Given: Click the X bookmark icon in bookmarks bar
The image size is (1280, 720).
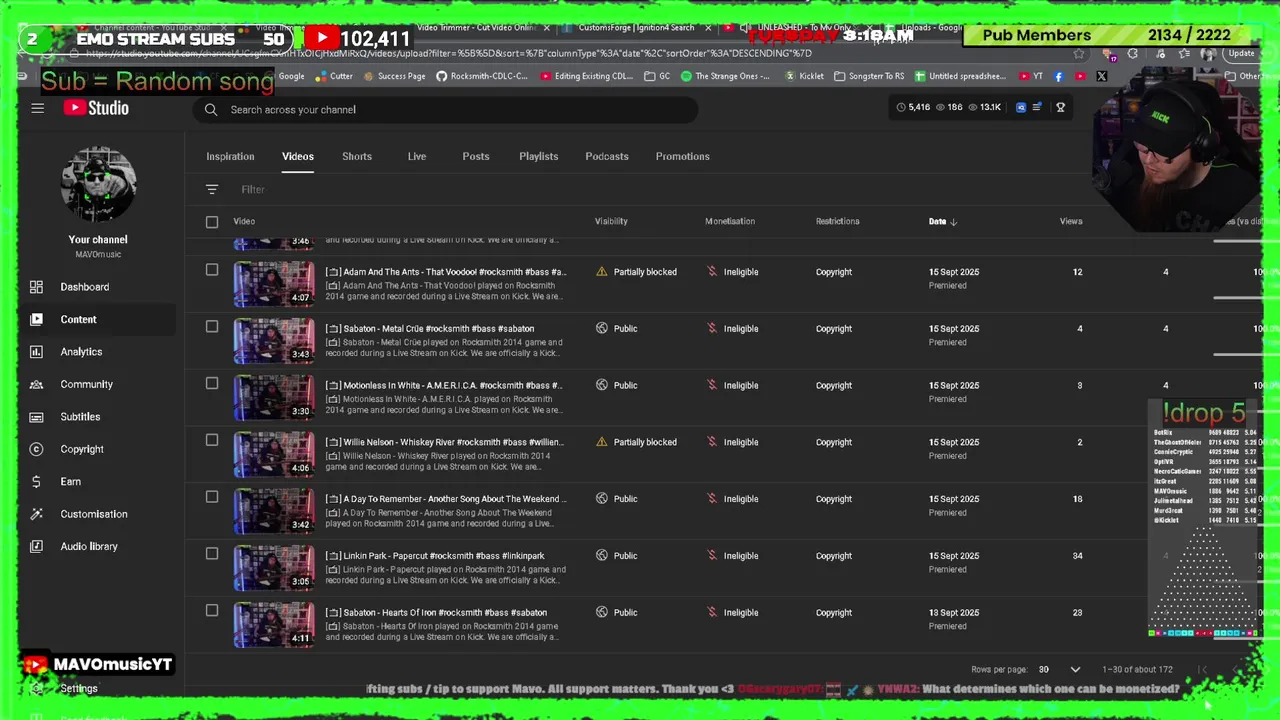Looking at the screenshot, I should tap(1101, 76).
